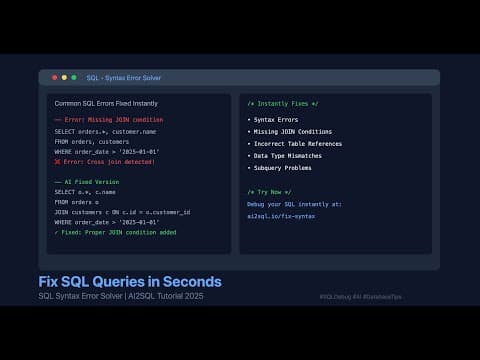Viewport: 480px width, 360px height.
Task: Click the 'FROM orders, customers' line
Action: point(92,142)
